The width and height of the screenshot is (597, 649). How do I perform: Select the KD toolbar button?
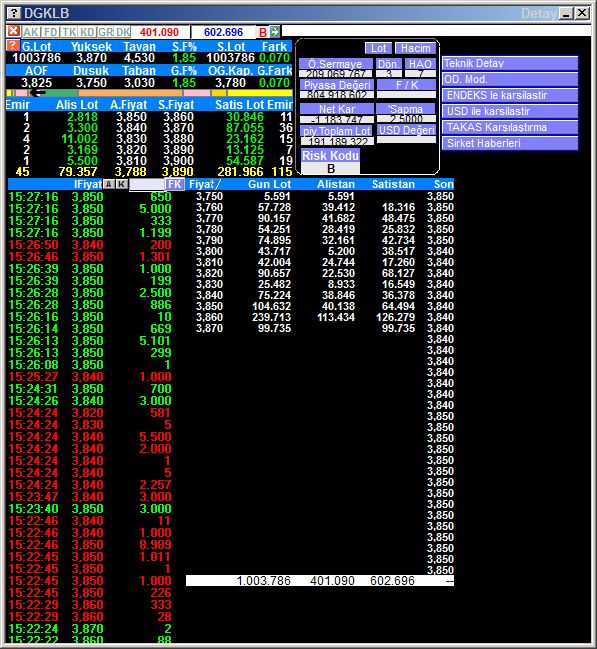pos(87,32)
